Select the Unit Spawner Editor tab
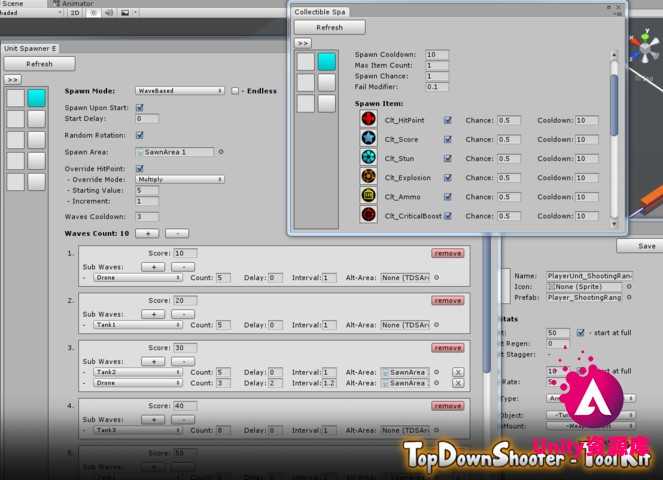The image size is (663, 480). click(x=30, y=49)
